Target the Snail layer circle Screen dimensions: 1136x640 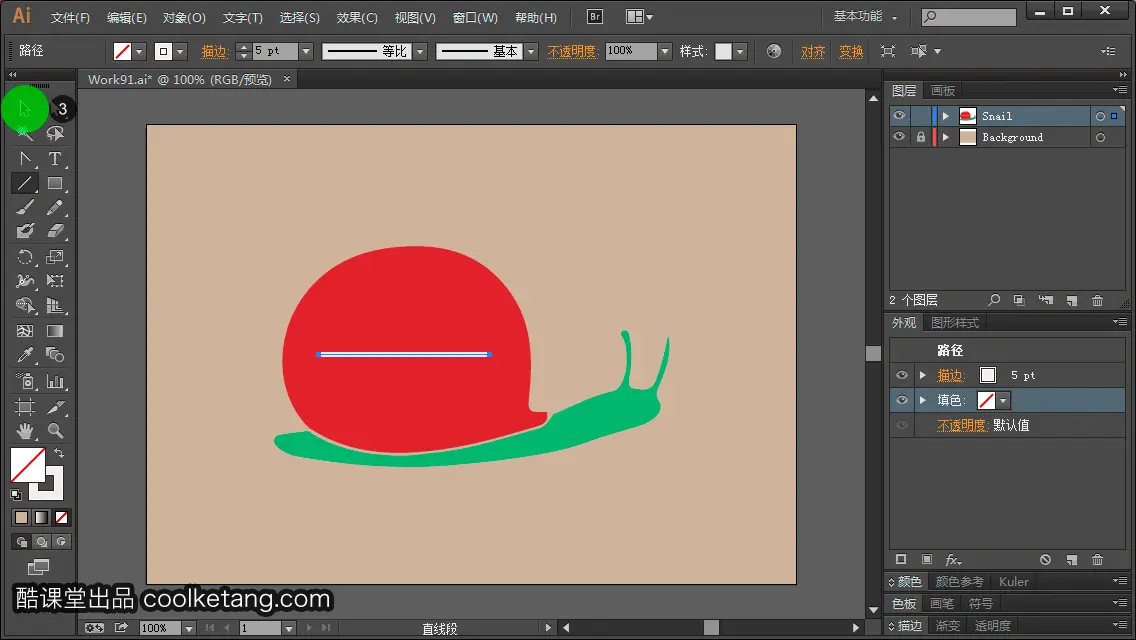pyautogui.click(x=1100, y=116)
